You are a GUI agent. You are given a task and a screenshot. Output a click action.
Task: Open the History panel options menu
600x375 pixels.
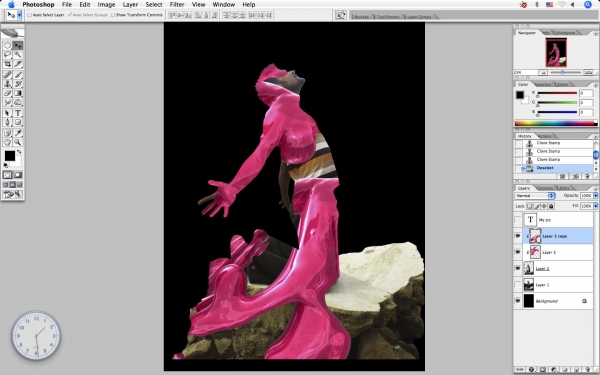pos(595,136)
